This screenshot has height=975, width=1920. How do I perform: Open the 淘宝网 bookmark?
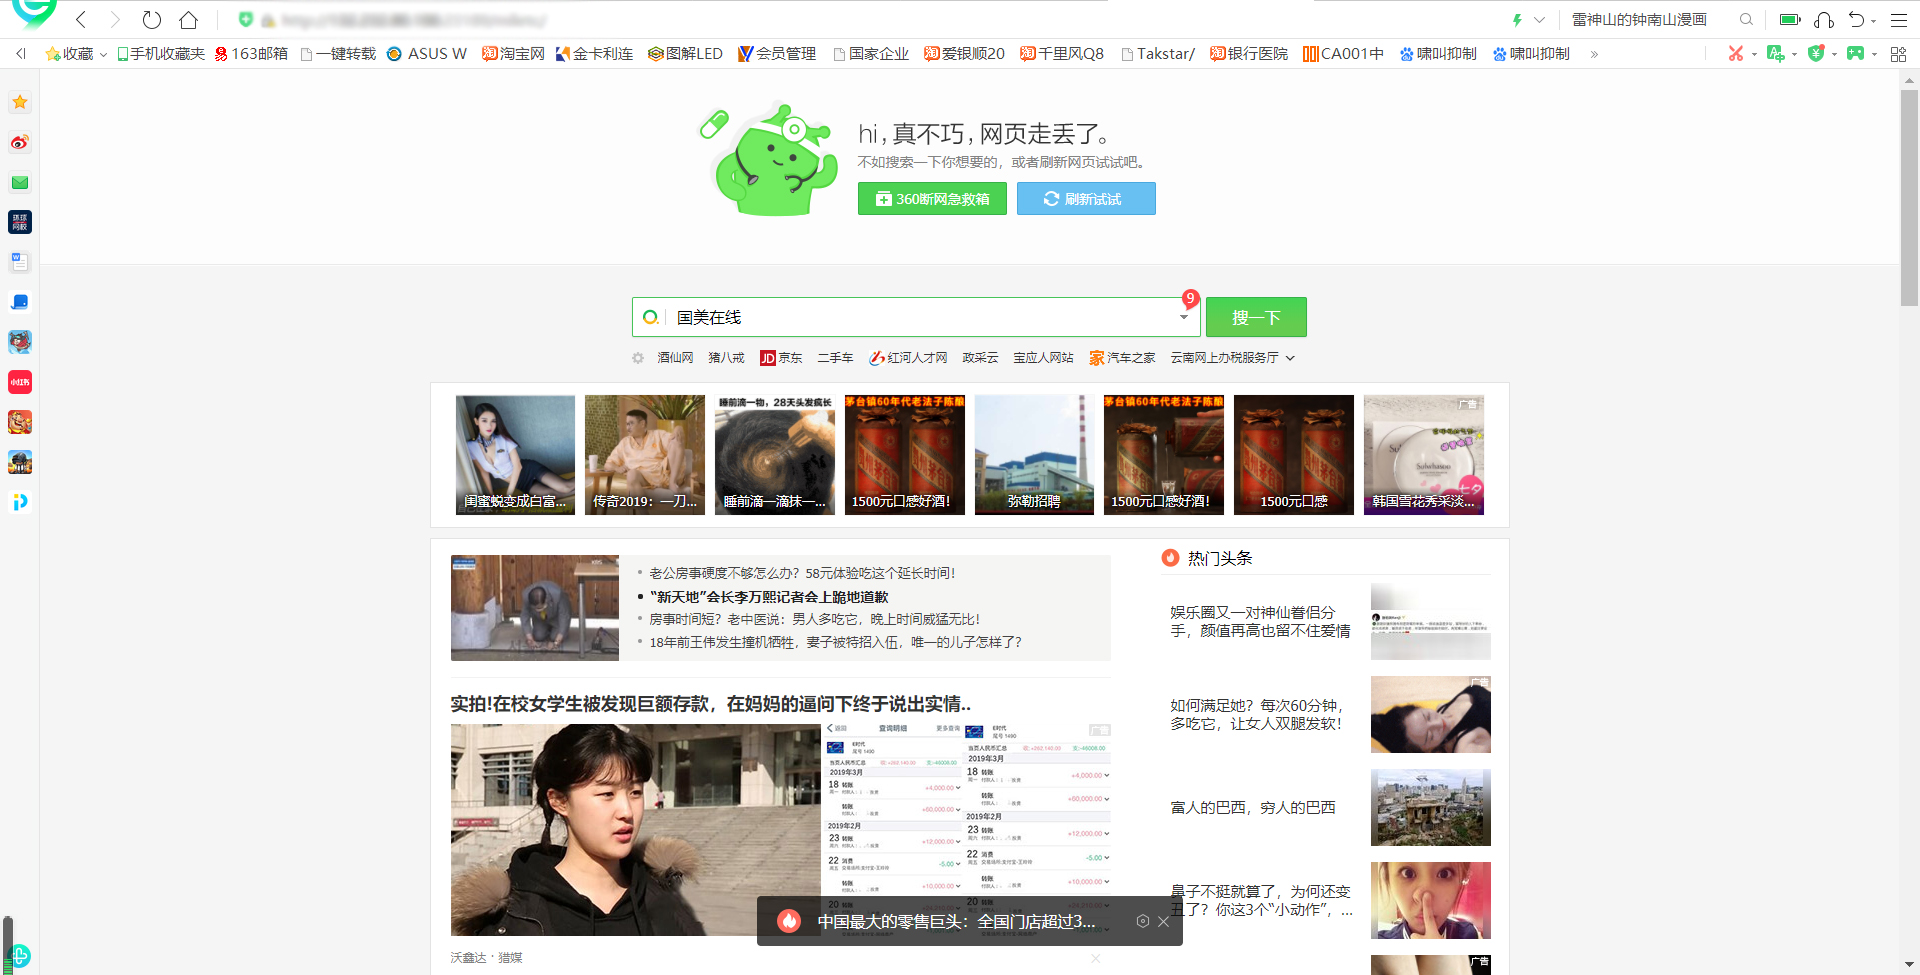pos(513,54)
